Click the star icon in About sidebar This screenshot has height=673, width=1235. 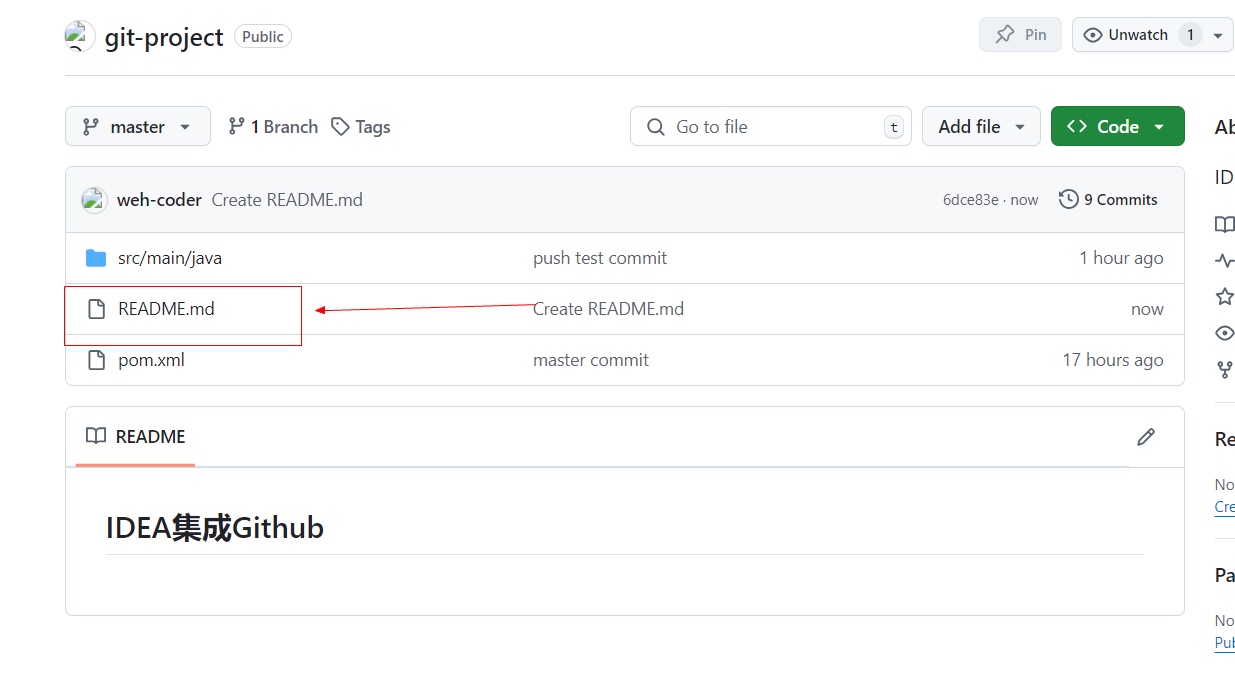click(x=1225, y=296)
